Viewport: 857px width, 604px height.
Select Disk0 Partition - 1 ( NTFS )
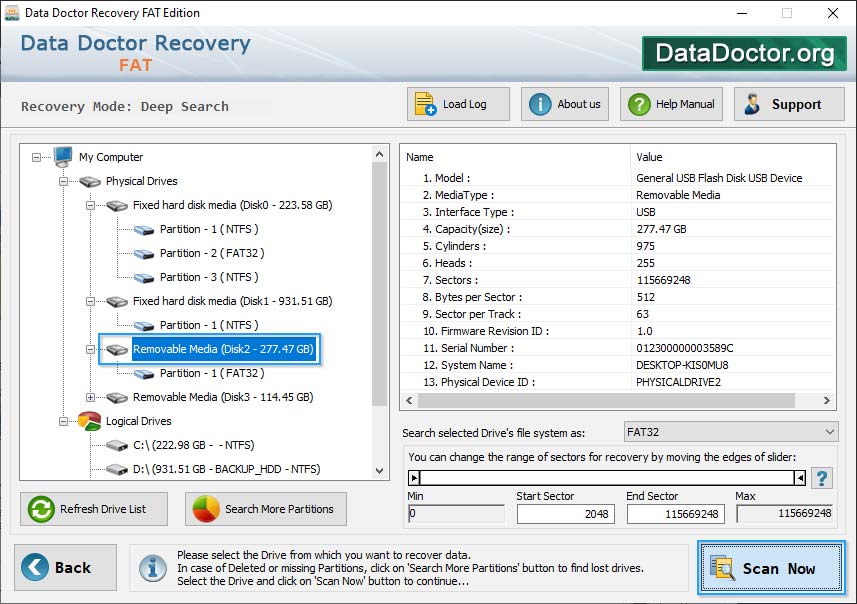click(209, 230)
